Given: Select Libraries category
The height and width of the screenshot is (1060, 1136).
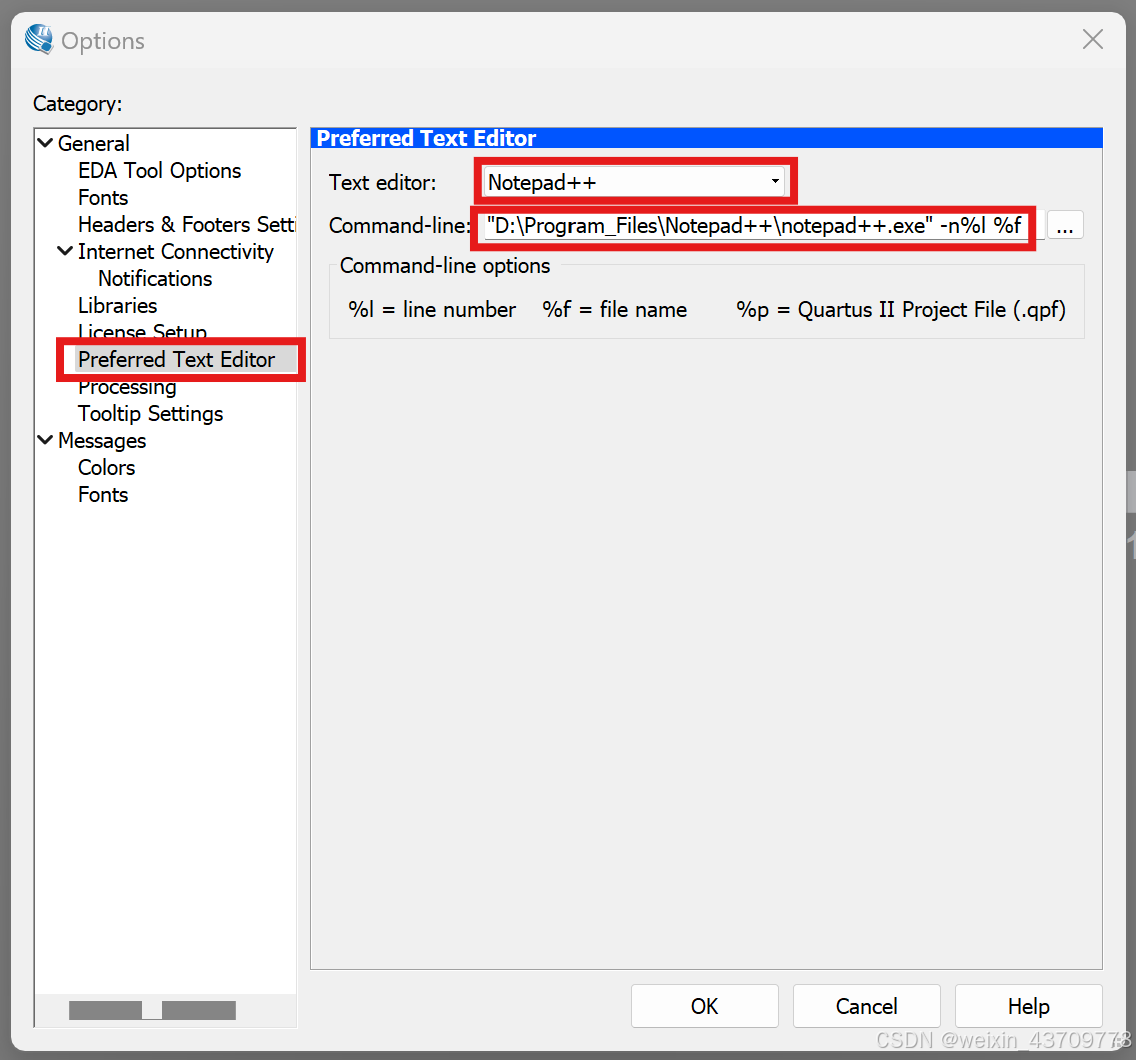Looking at the screenshot, I should click(117, 305).
